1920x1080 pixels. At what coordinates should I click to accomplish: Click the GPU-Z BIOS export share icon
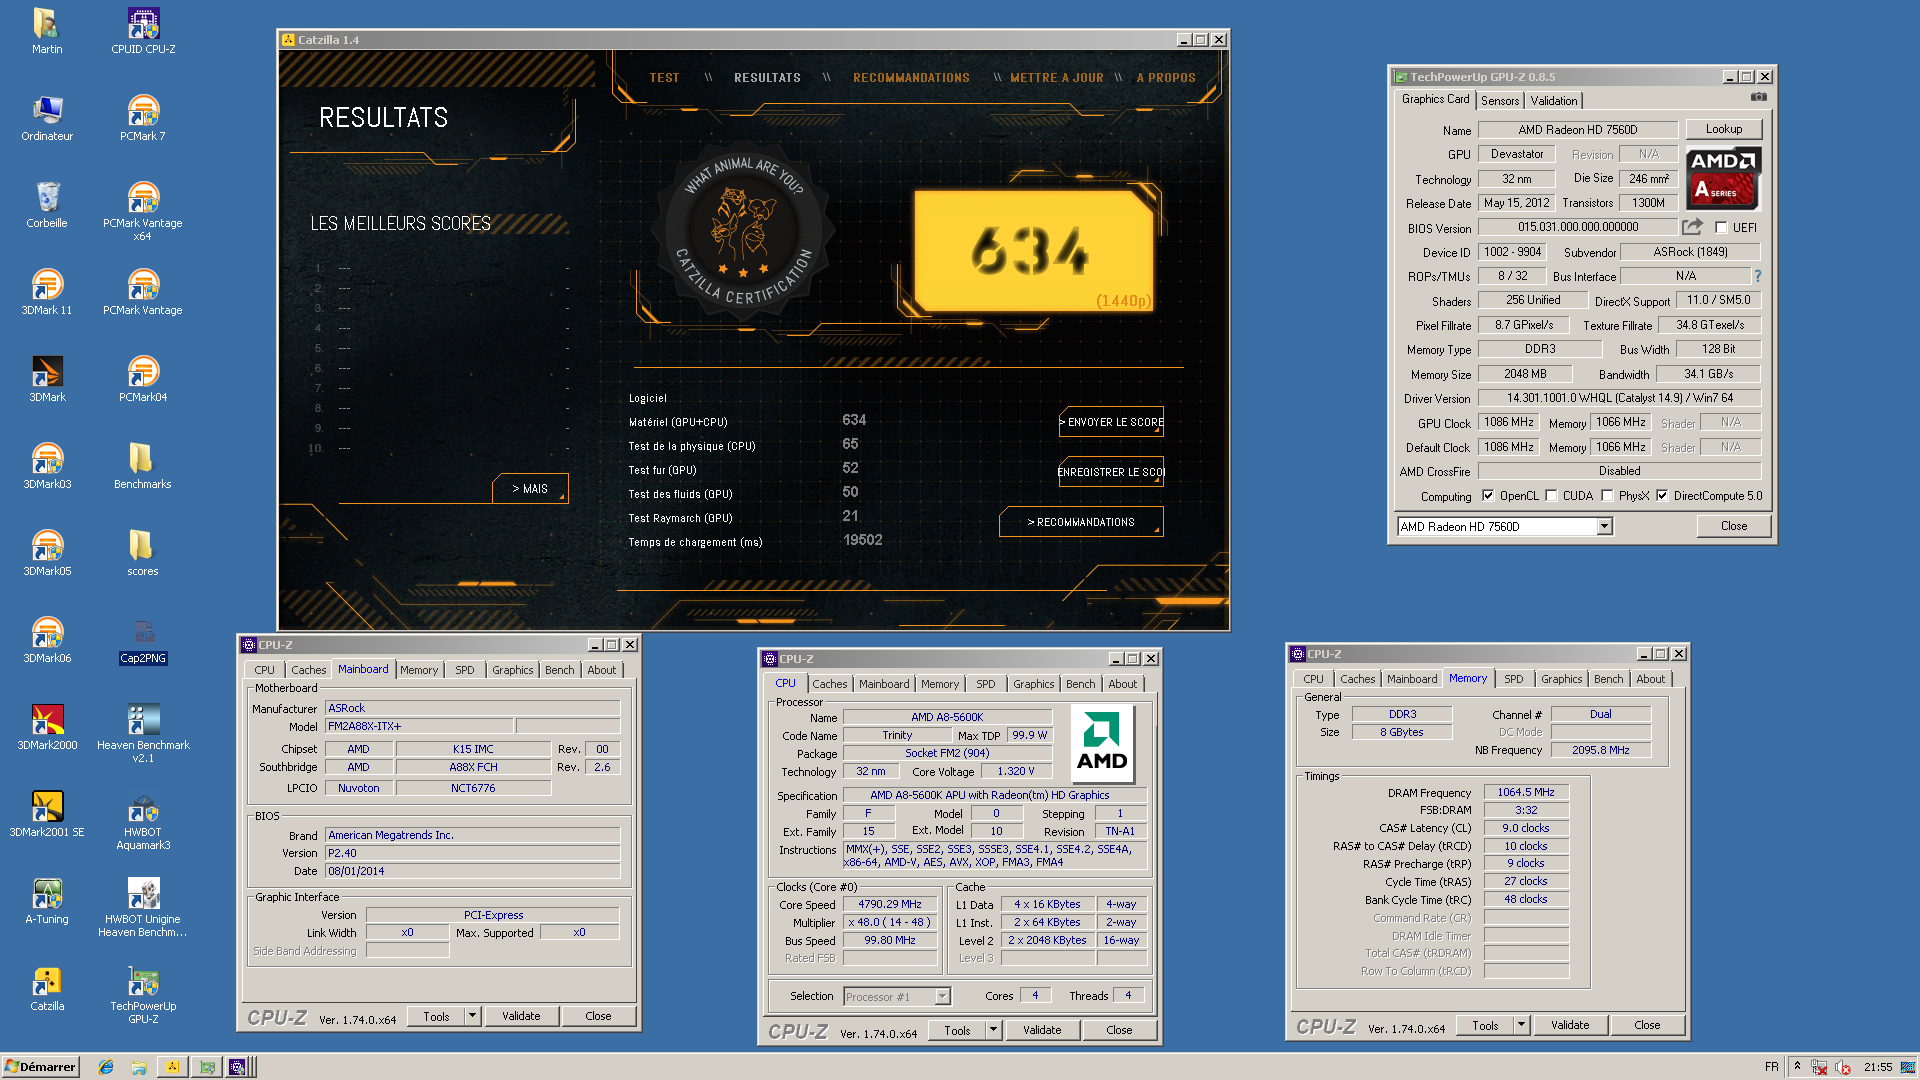click(1692, 227)
